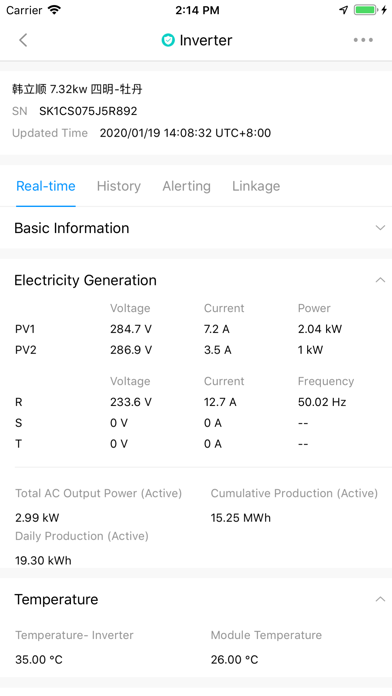The image size is (392, 696).
Task: Tap the location arrow status icon
Action: click(x=344, y=10)
